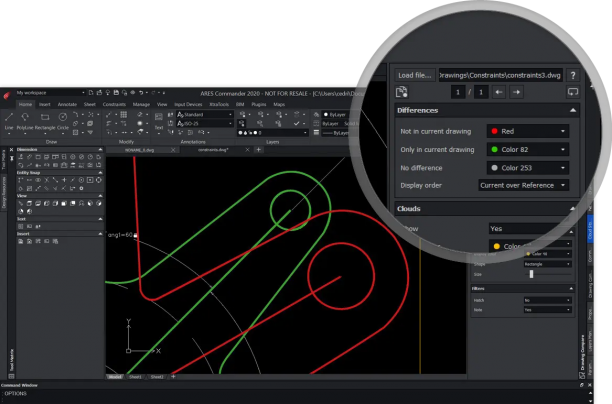The height and width of the screenshot is (404, 612).
Task: Click the first icon in Entity Snap palette
Action: [21, 180]
